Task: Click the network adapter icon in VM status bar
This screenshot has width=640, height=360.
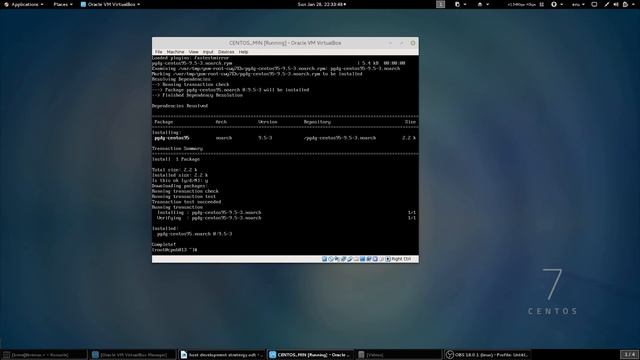Action: pos(343,259)
